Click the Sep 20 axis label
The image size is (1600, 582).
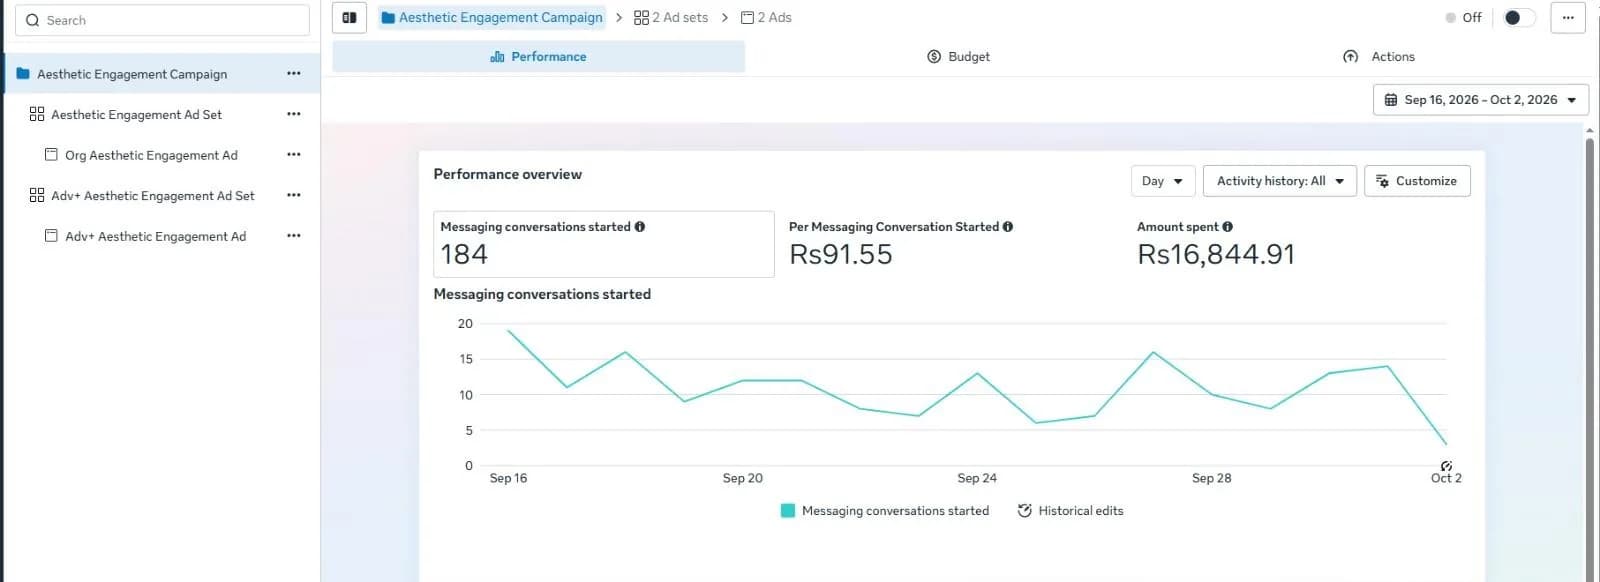click(x=742, y=478)
